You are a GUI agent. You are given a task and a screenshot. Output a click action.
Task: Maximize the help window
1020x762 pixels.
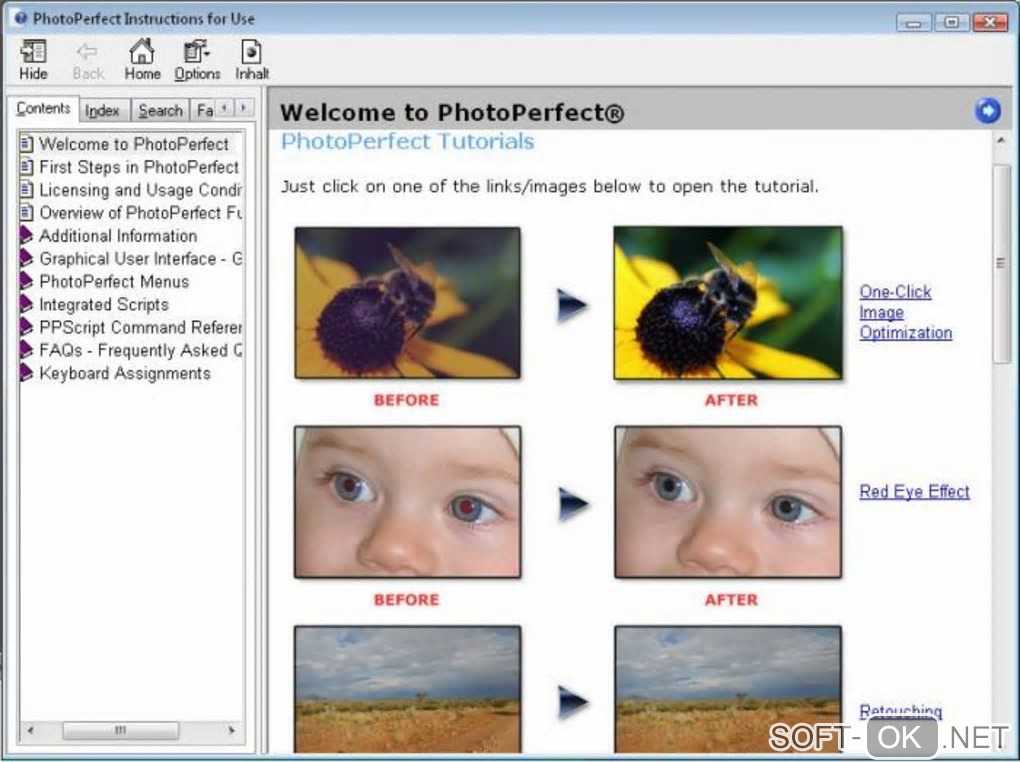pos(951,23)
